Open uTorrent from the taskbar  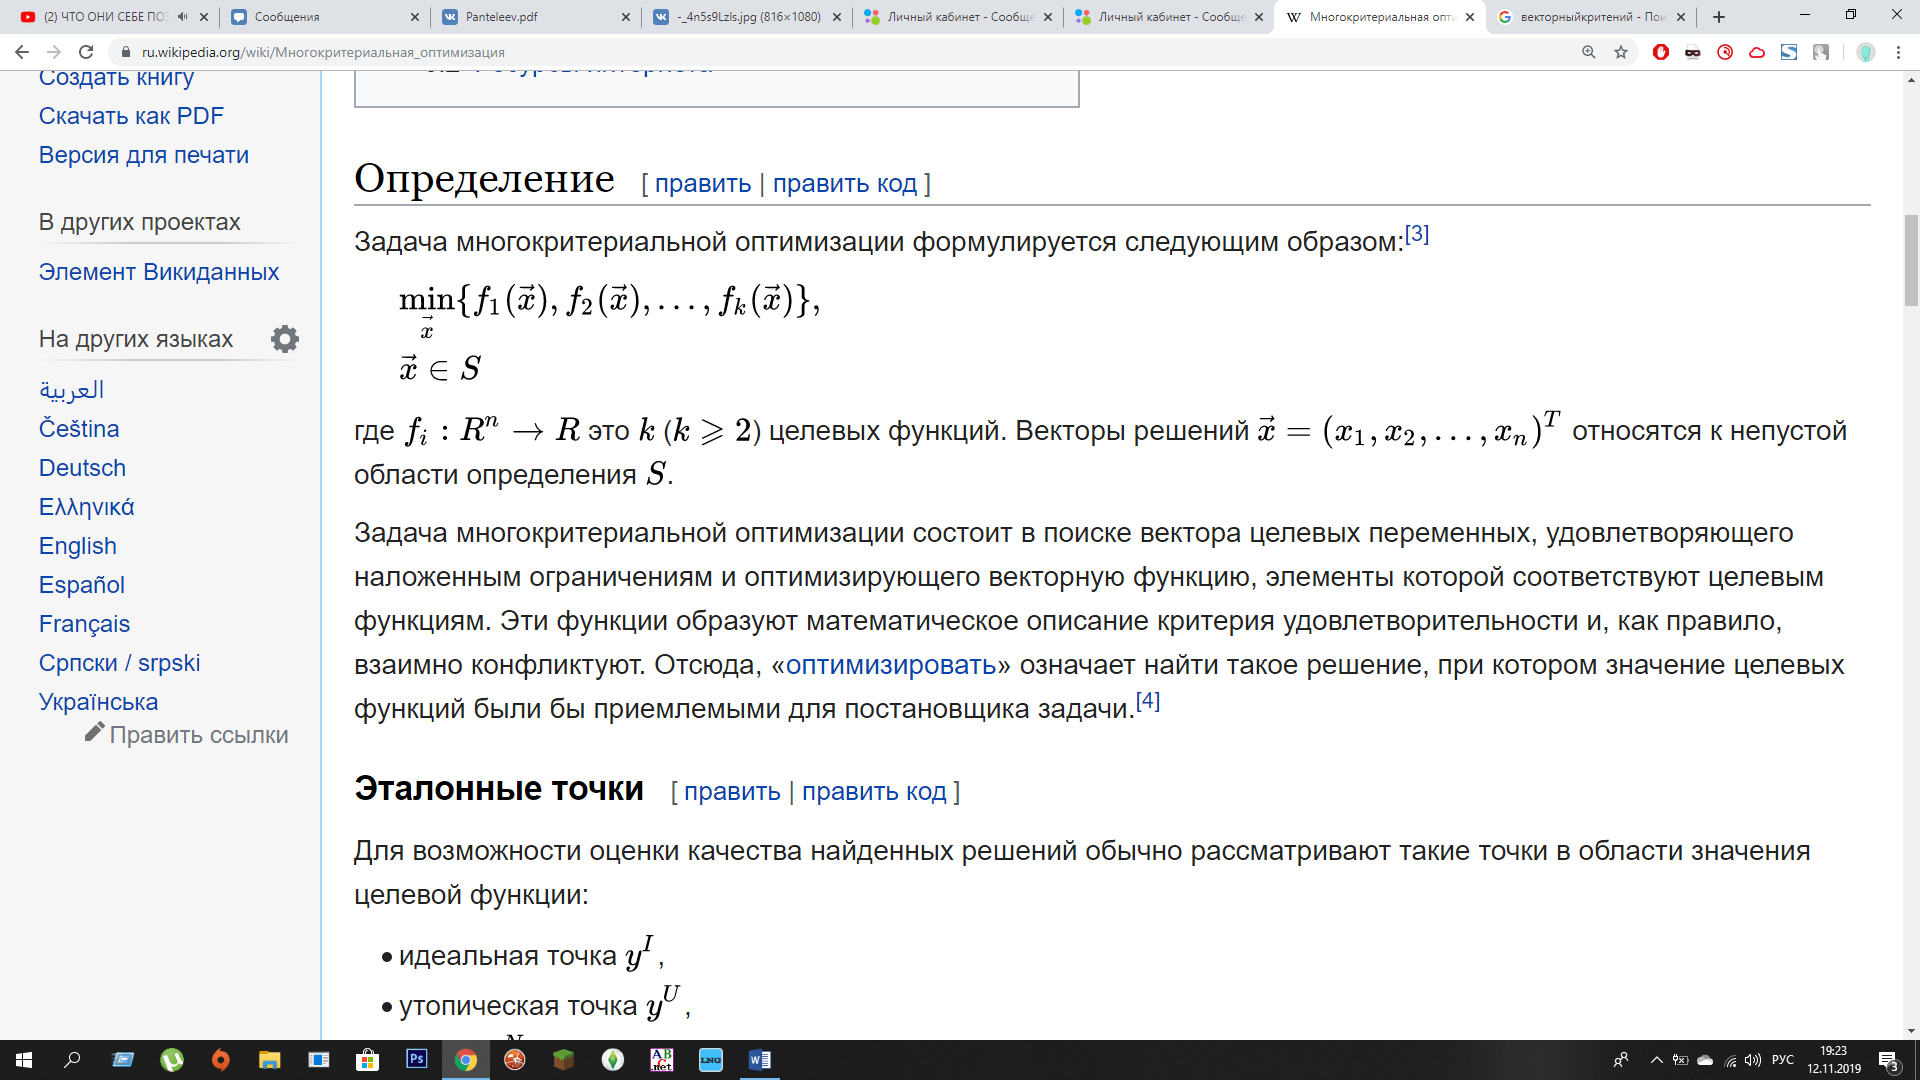[172, 1060]
